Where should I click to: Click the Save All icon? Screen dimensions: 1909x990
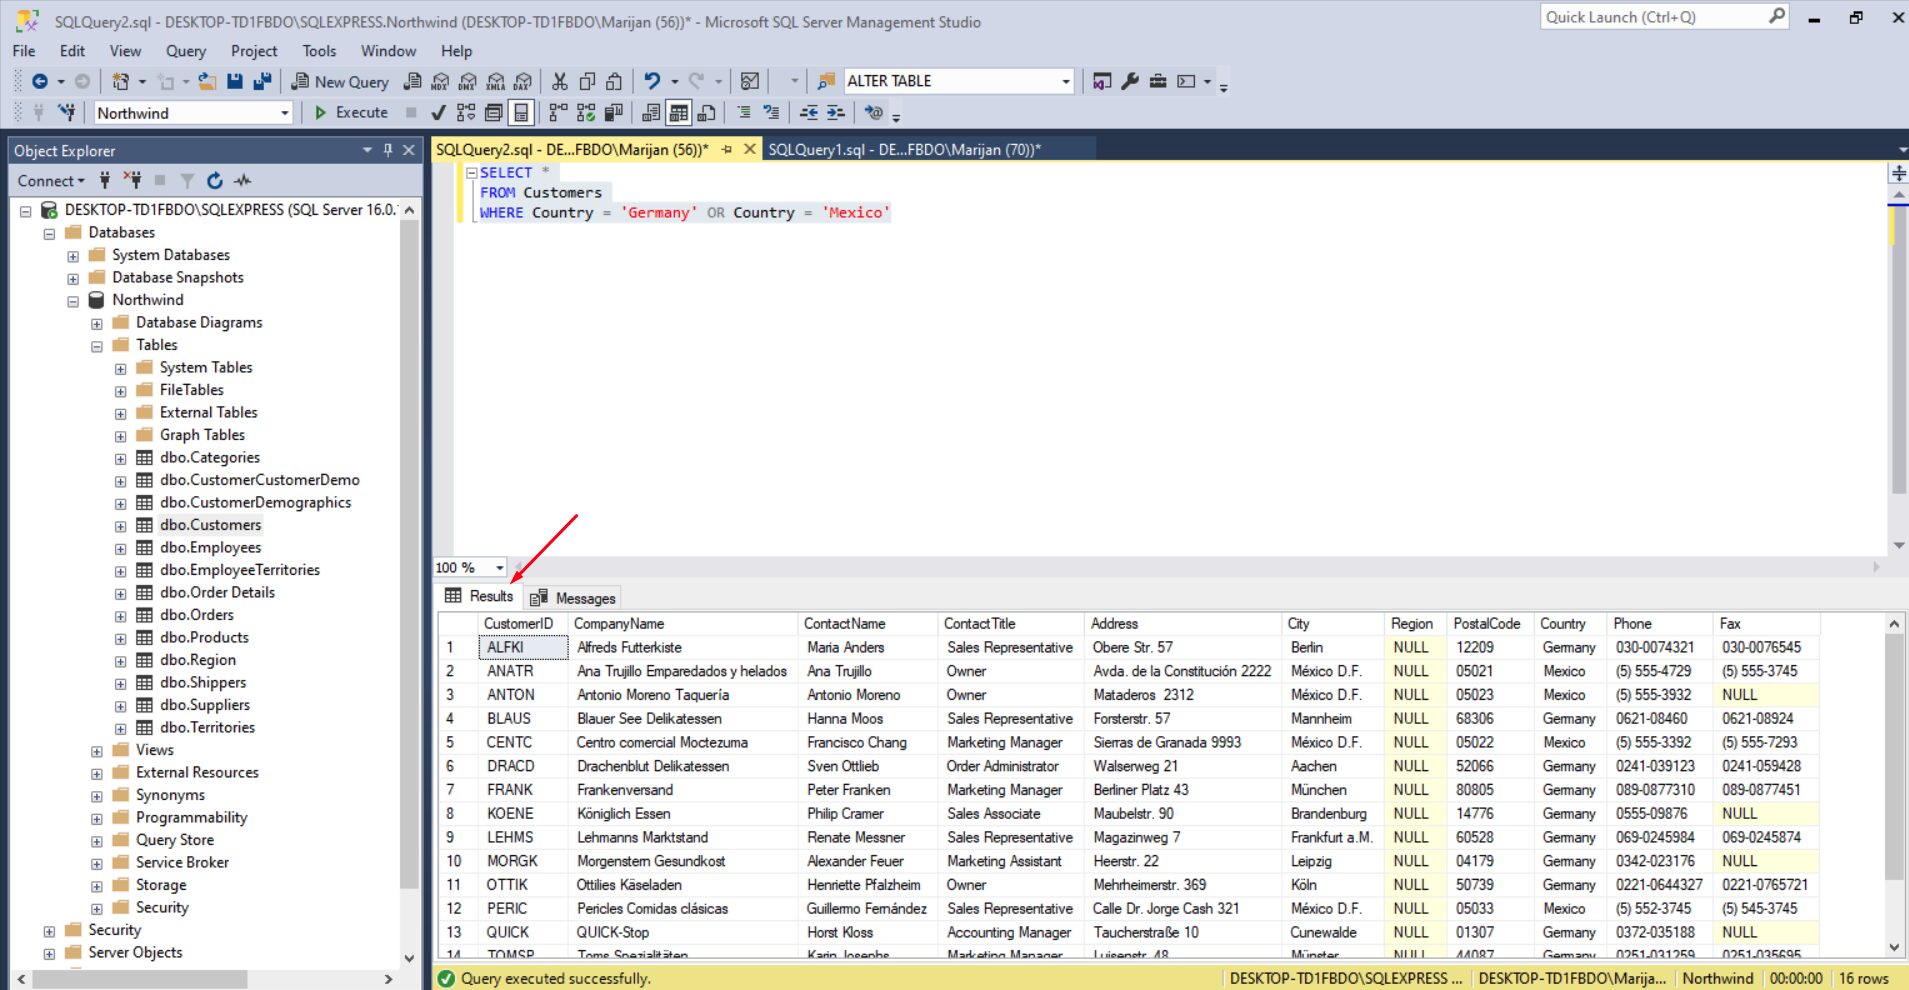pyautogui.click(x=262, y=81)
